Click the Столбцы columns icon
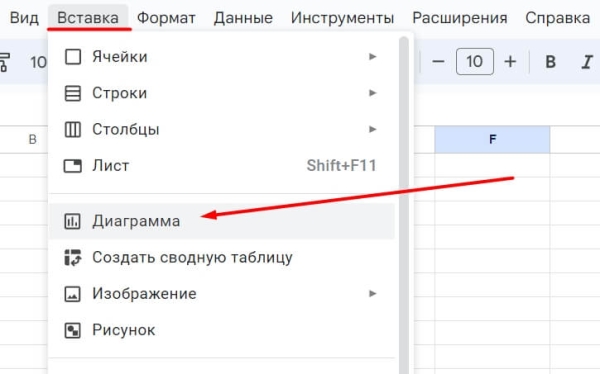This screenshot has width=600, height=374. click(x=73, y=129)
